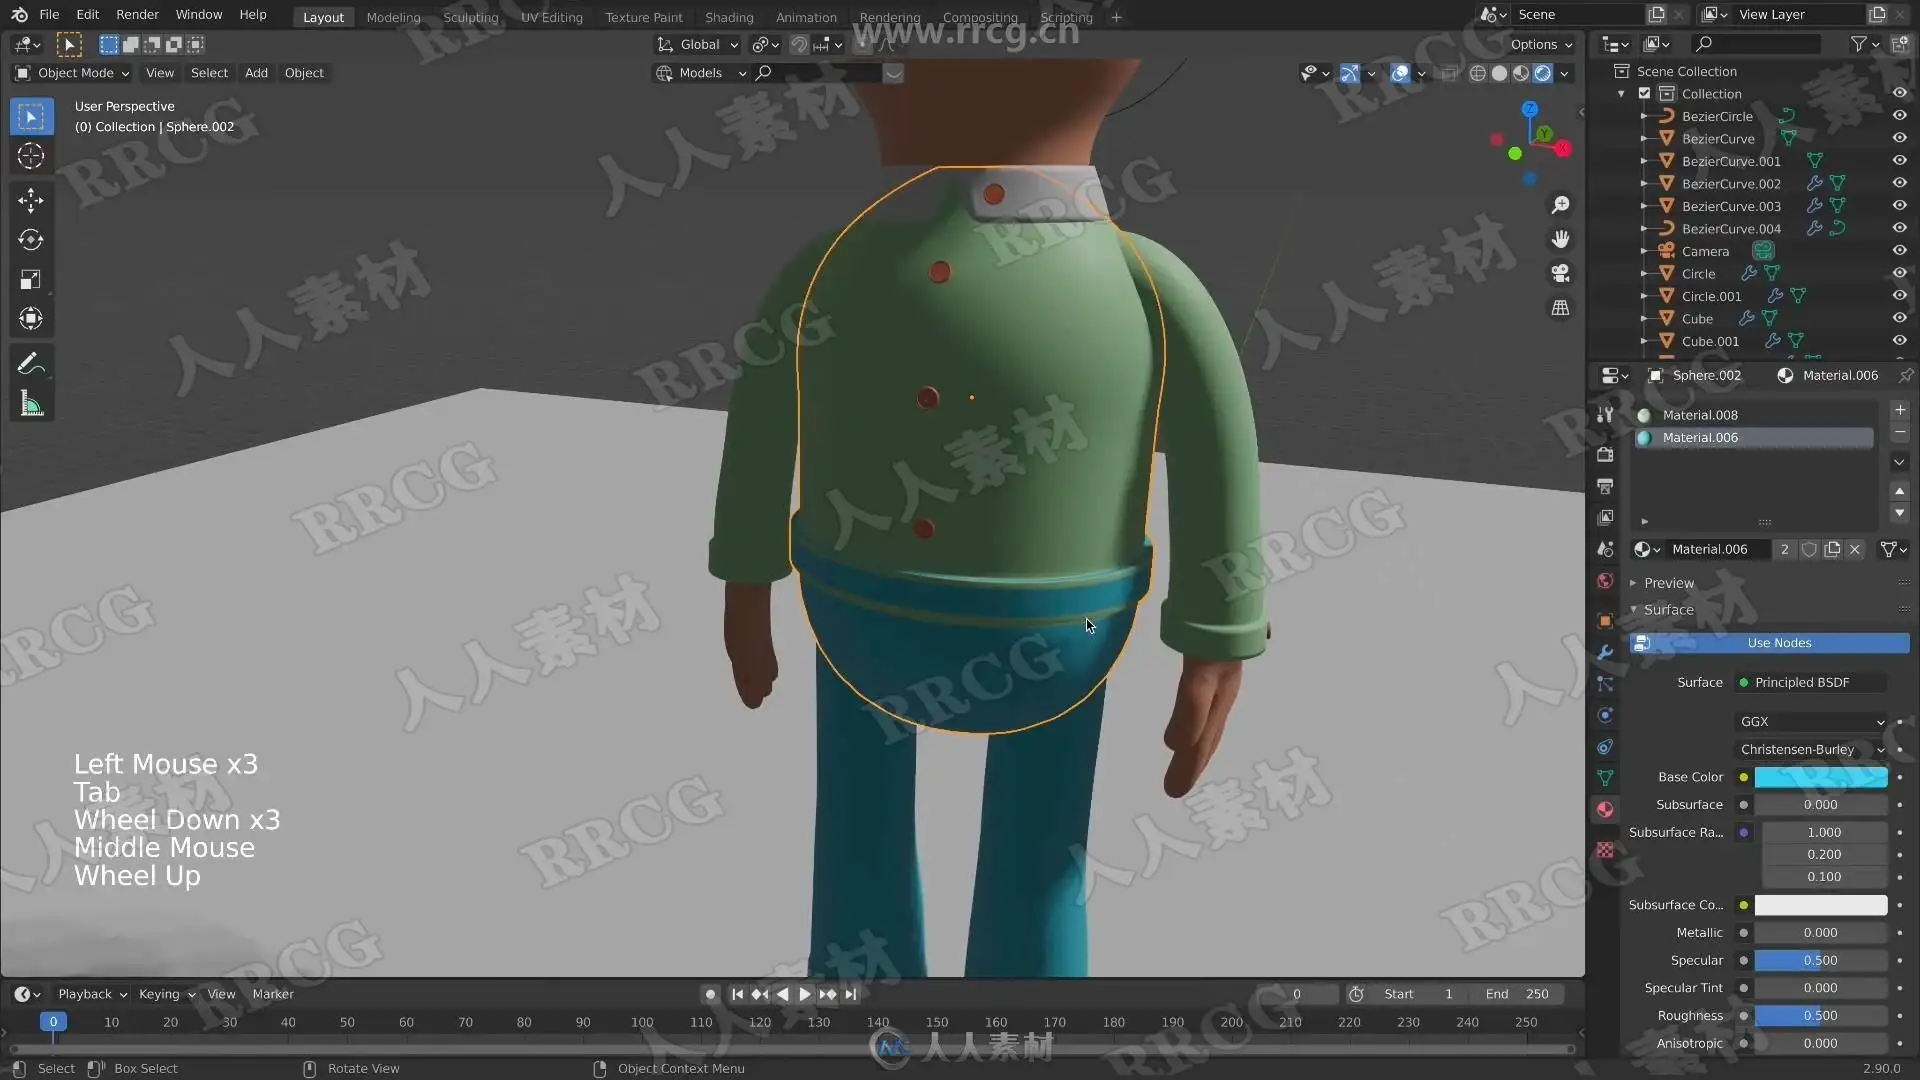Activate the Annotate pencil tool
Image resolution: width=1920 pixels, height=1080 pixels.
31,364
